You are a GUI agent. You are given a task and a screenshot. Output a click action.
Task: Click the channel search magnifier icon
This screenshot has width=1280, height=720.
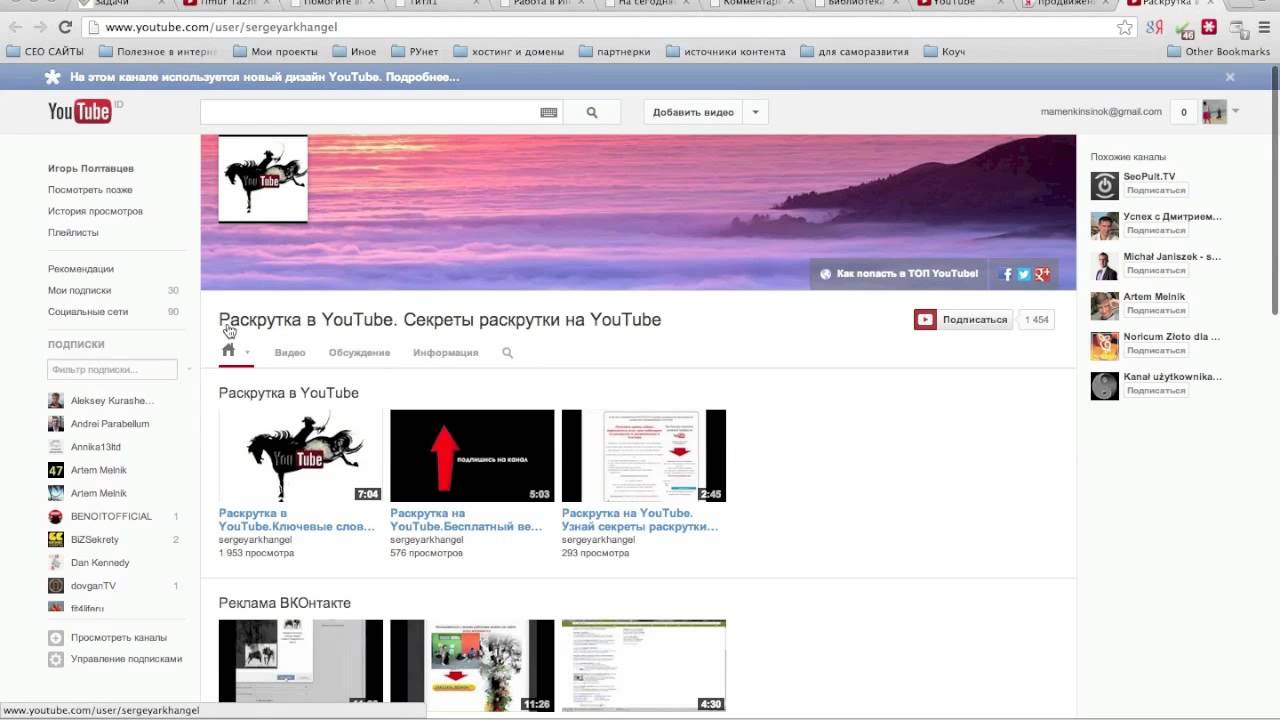(x=507, y=353)
